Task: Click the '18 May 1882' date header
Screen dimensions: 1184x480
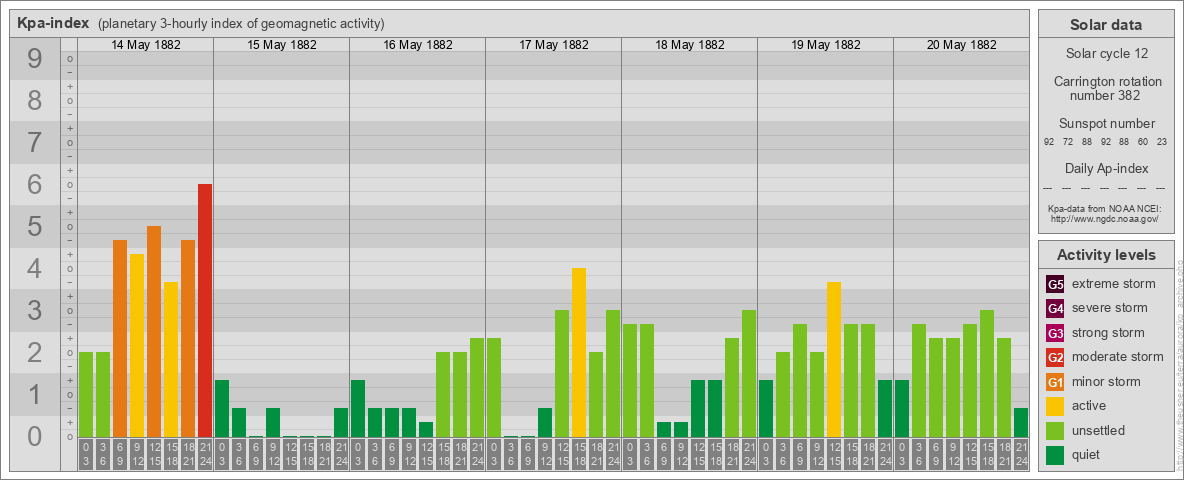Action: point(689,45)
